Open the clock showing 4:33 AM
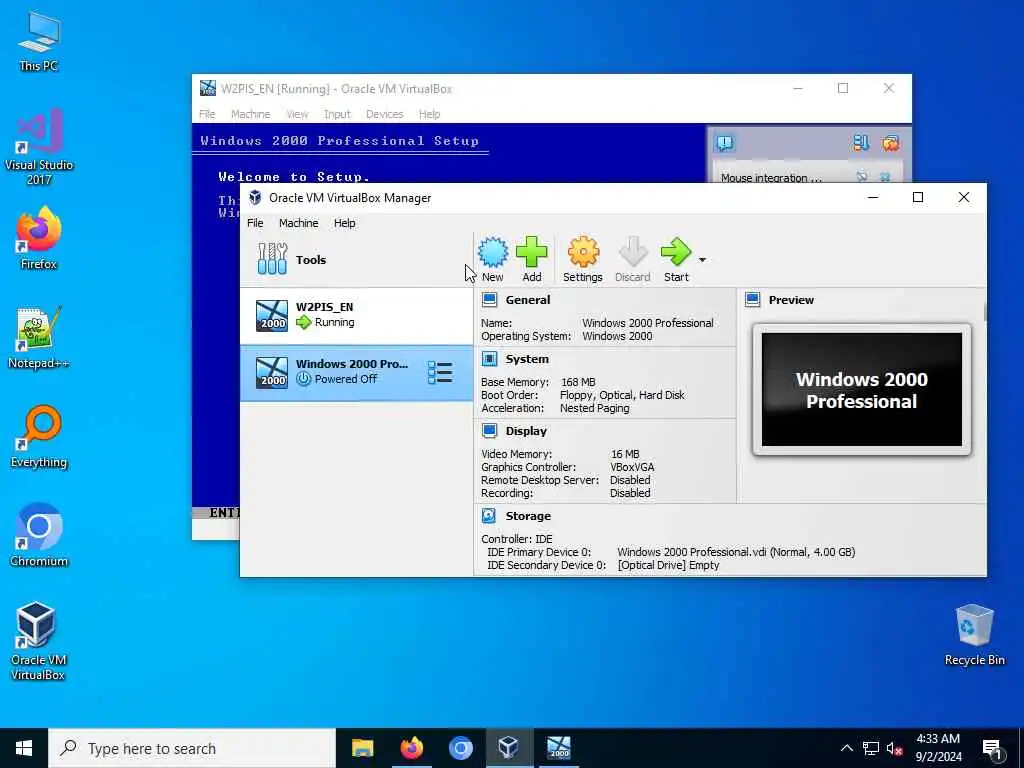1024x768 pixels. point(938,748)
